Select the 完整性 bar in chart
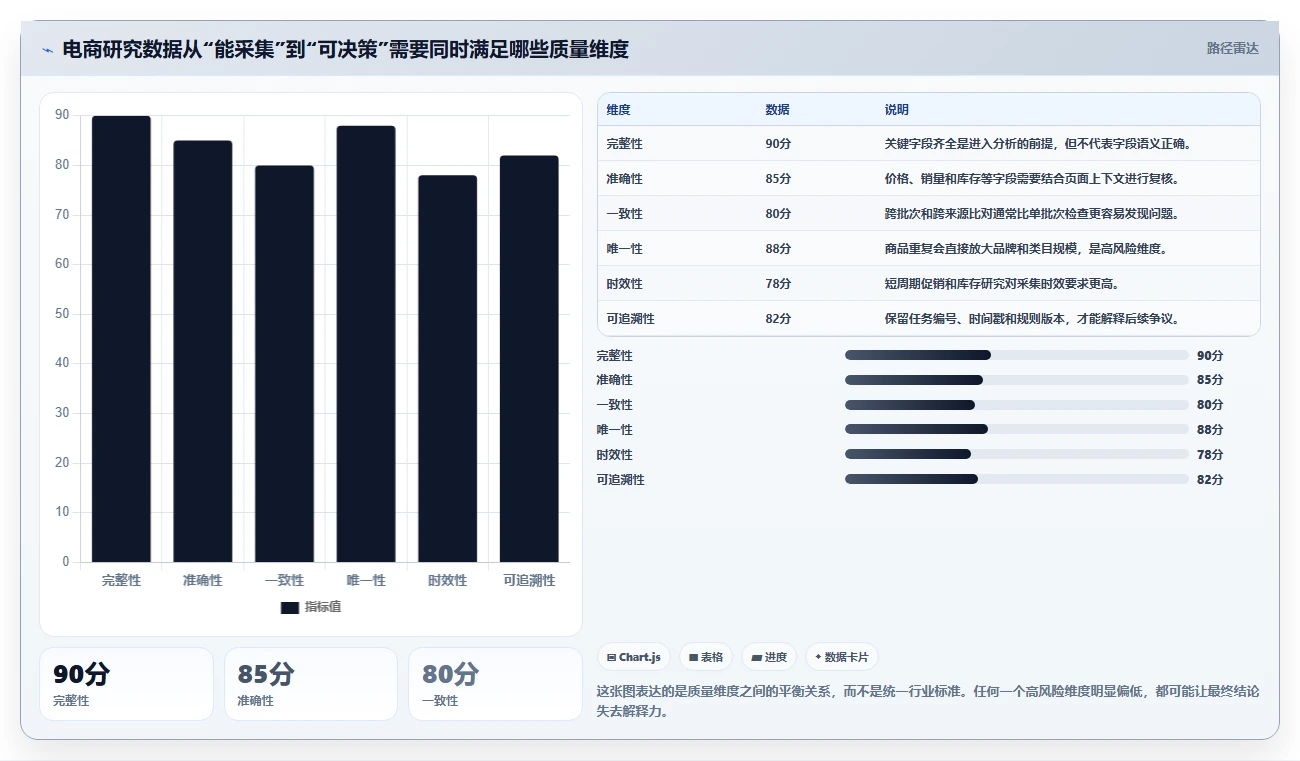The height and width of the screenshot is (761, 1300). coord(121,339)
